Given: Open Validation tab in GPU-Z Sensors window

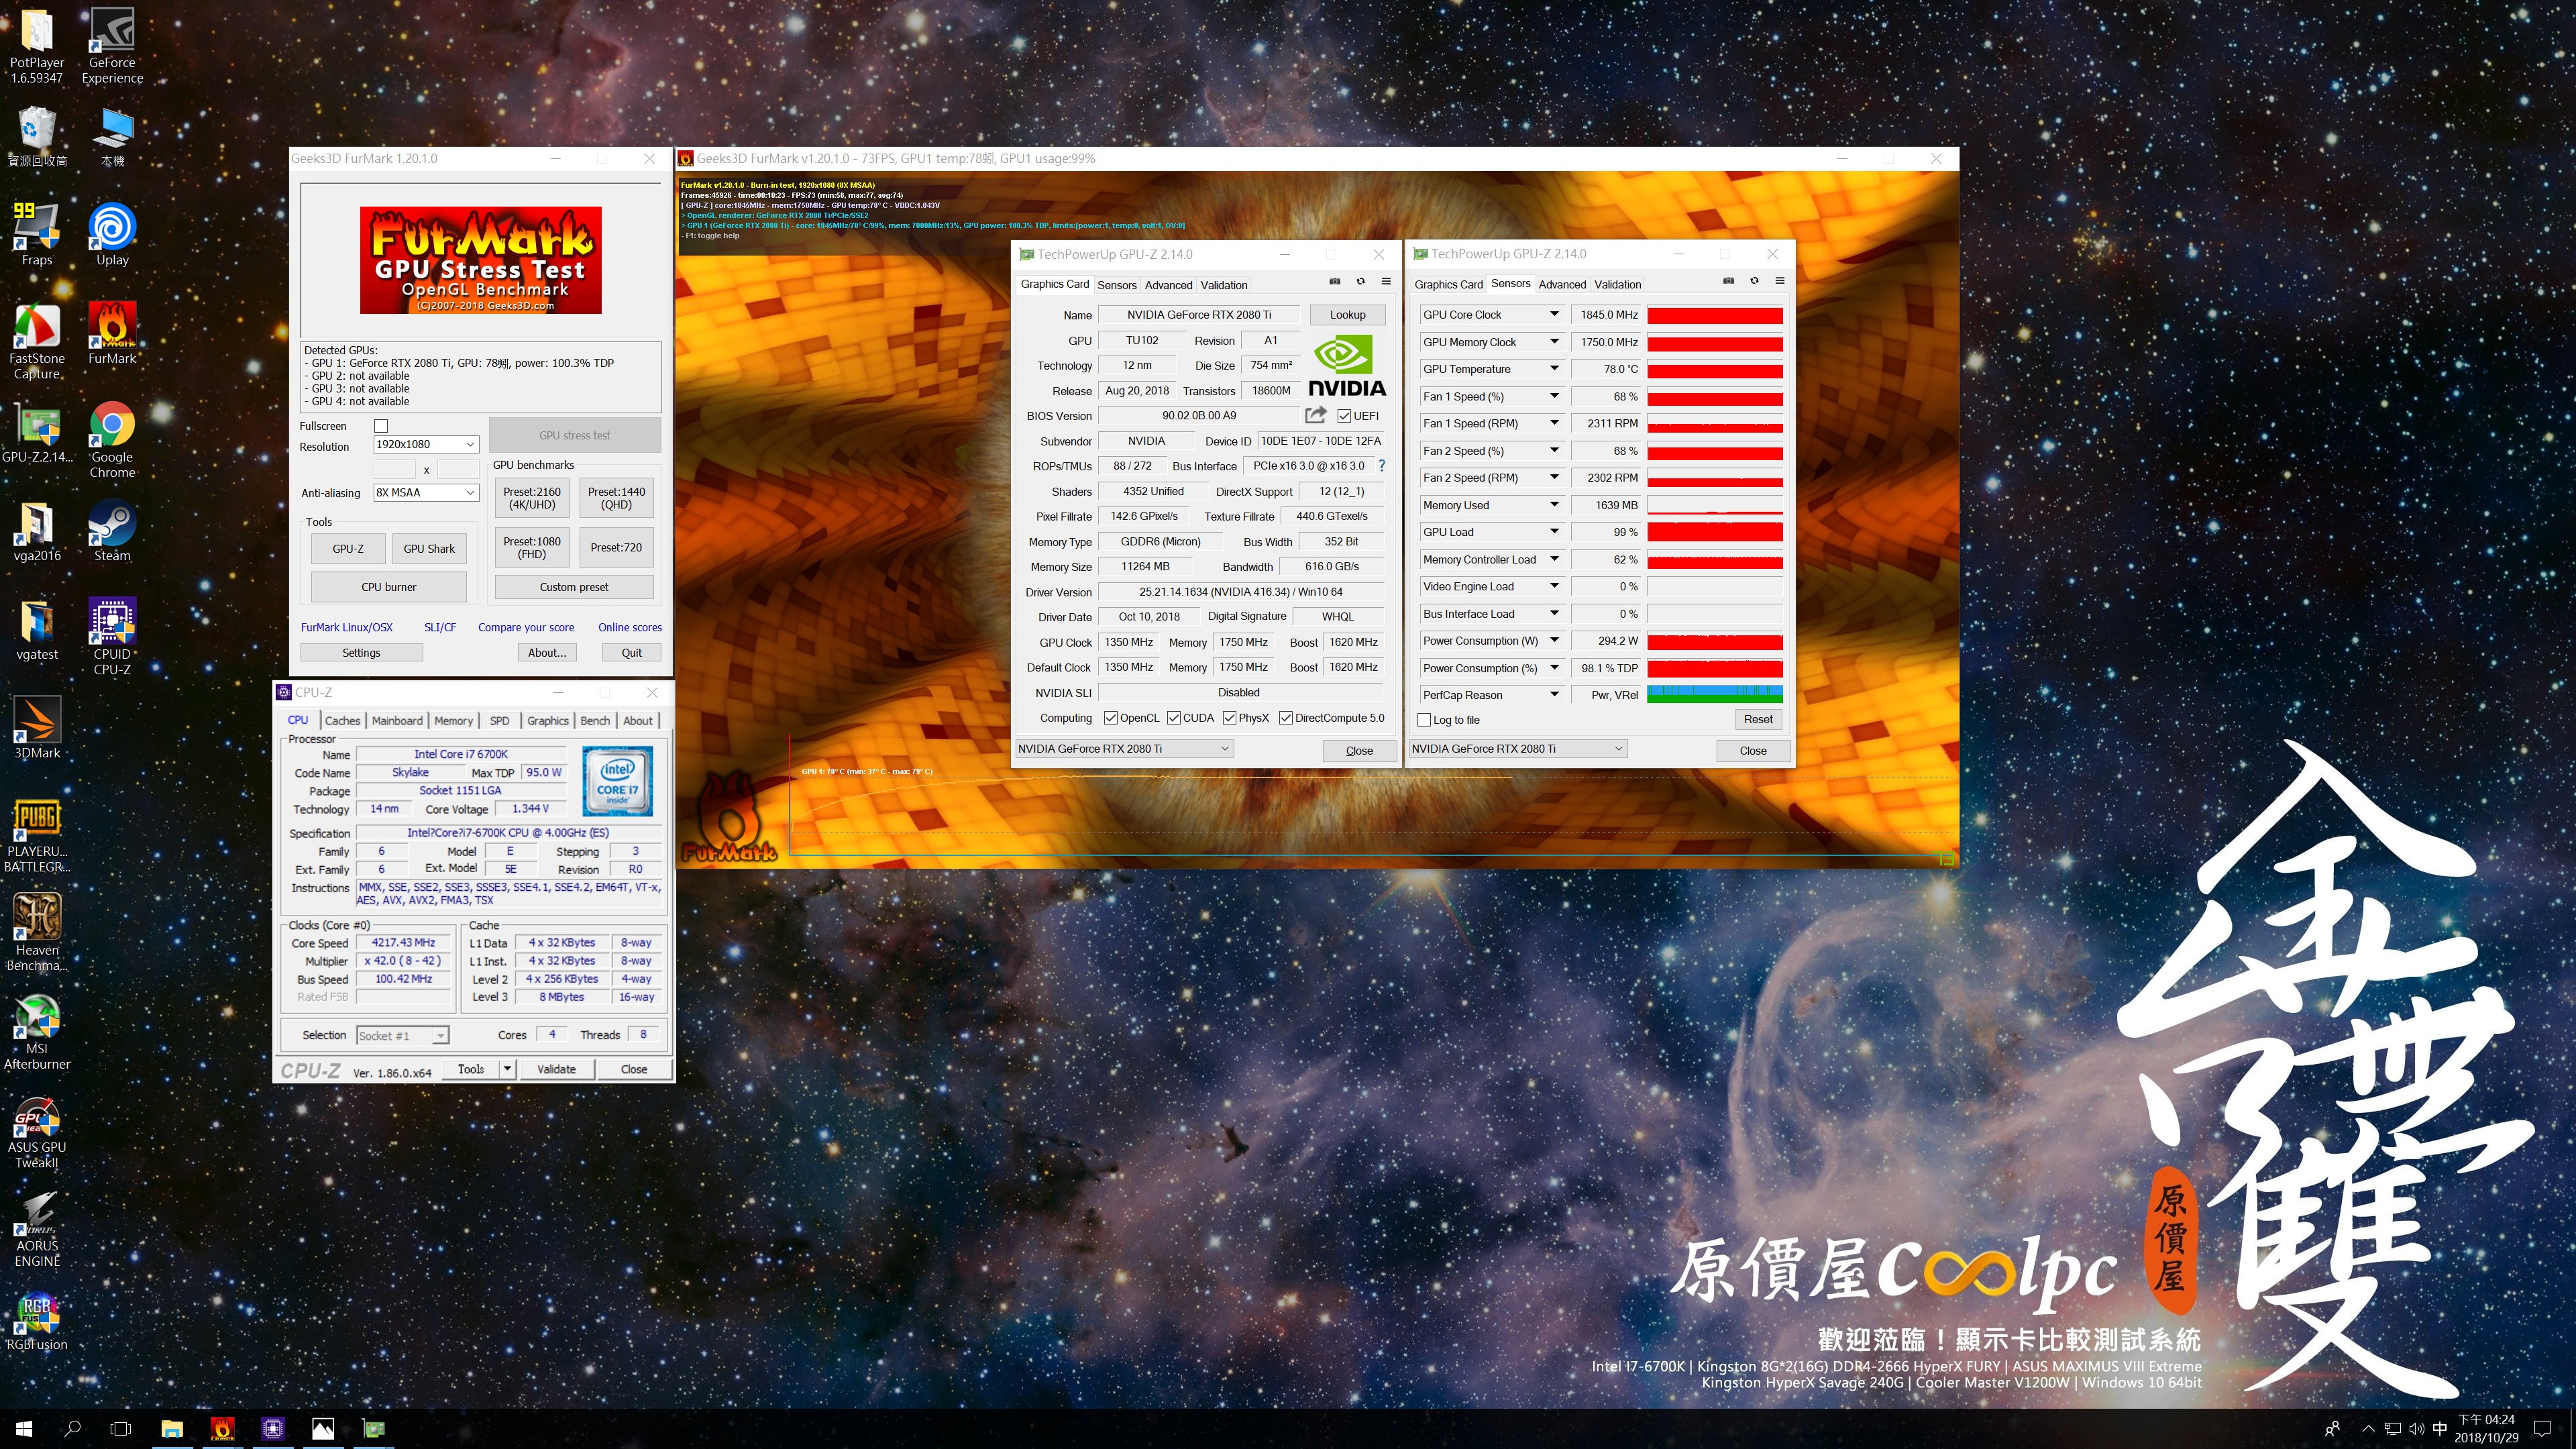Looking at the screenshot, I should [1617, 284].
